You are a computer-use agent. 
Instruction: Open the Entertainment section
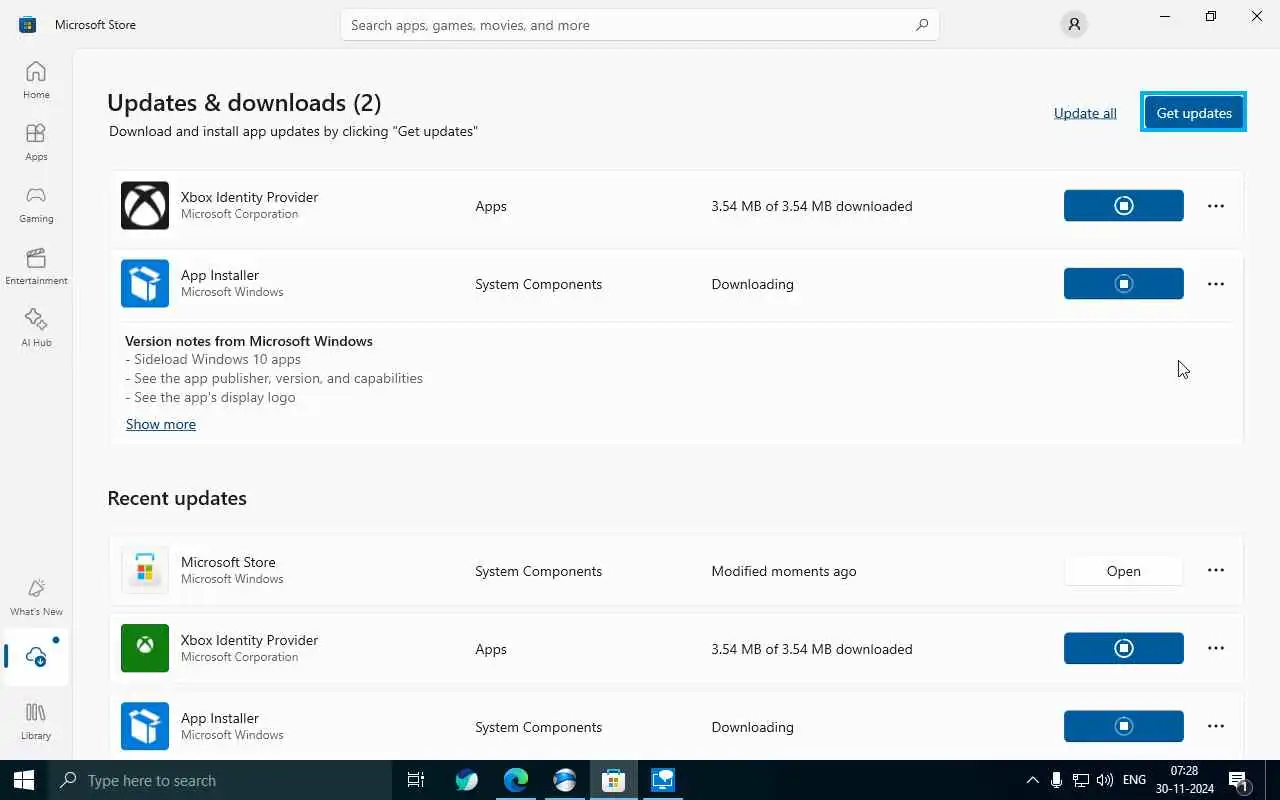tap(36, 266)
